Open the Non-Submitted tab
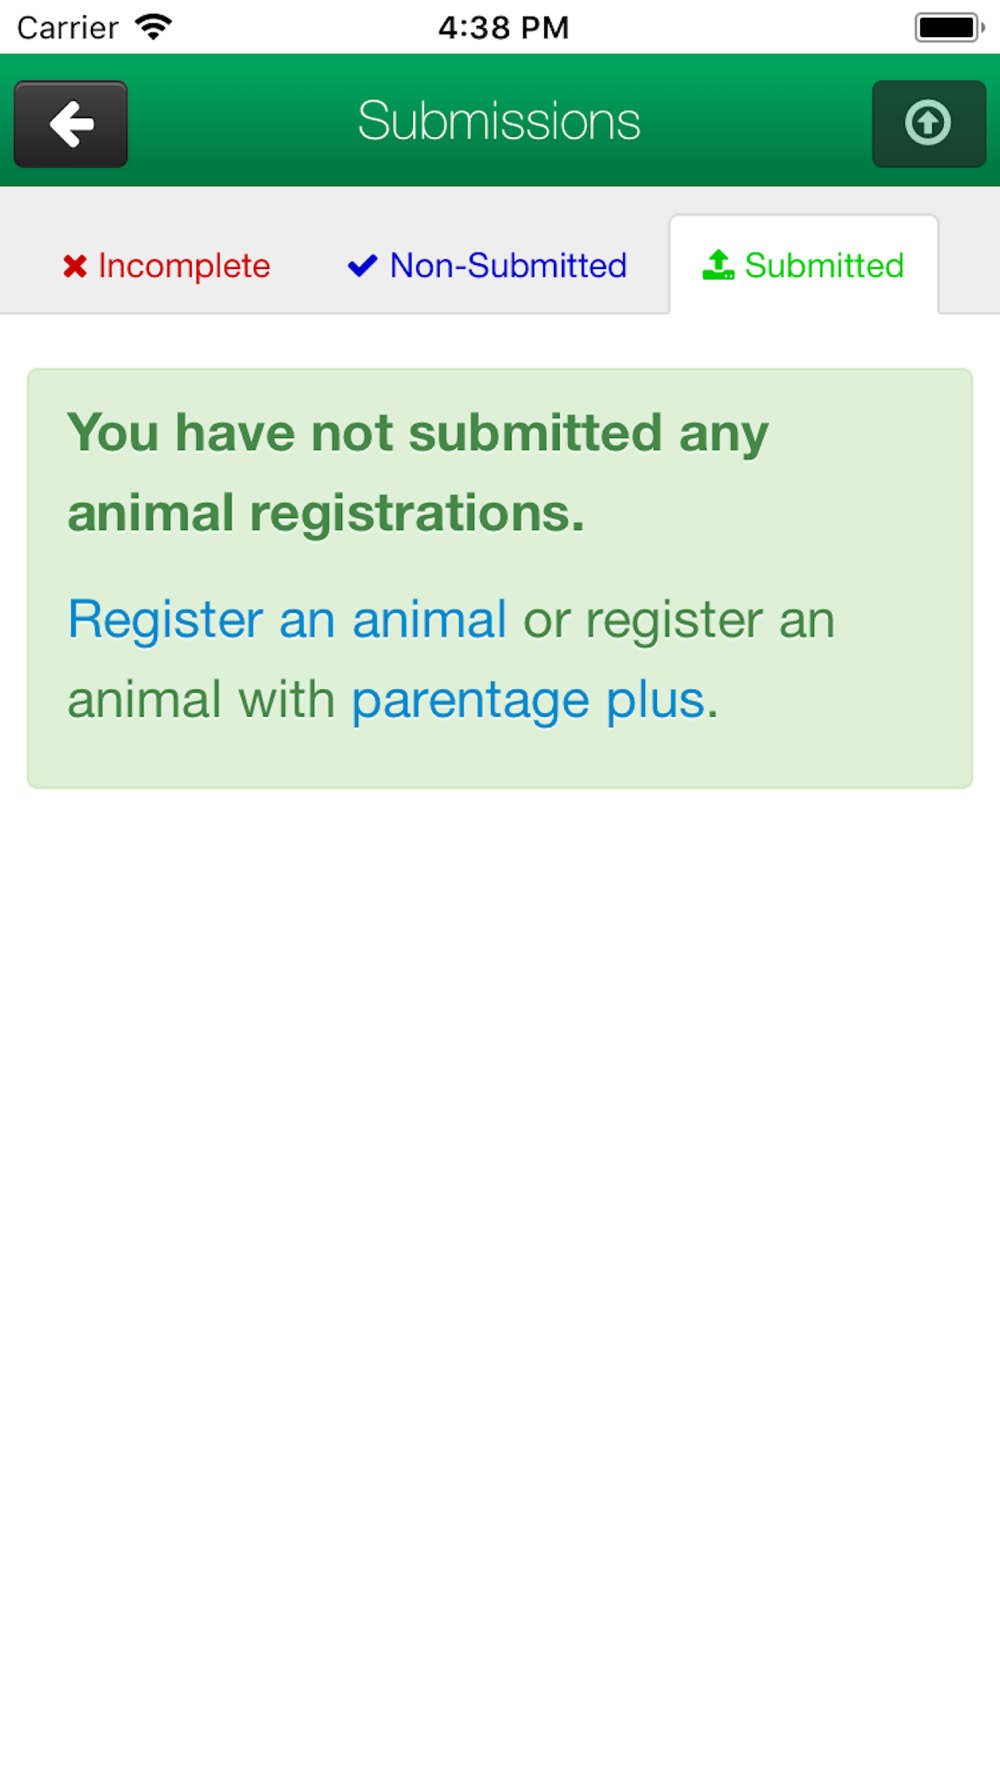Image resolution: width=1000 pixels, height=1778 pixels. coord(487,266)
